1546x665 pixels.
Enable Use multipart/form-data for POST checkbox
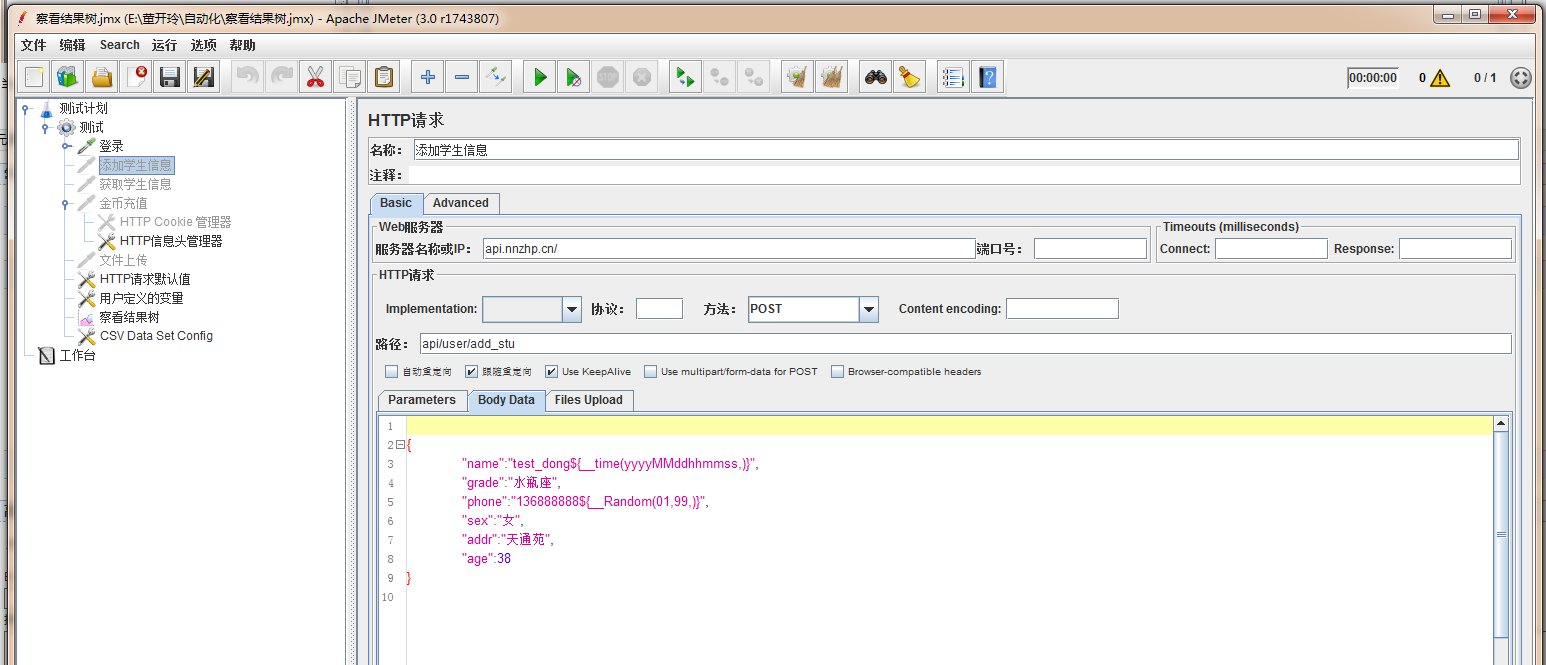pyautogui.click(x=651, y=371)
